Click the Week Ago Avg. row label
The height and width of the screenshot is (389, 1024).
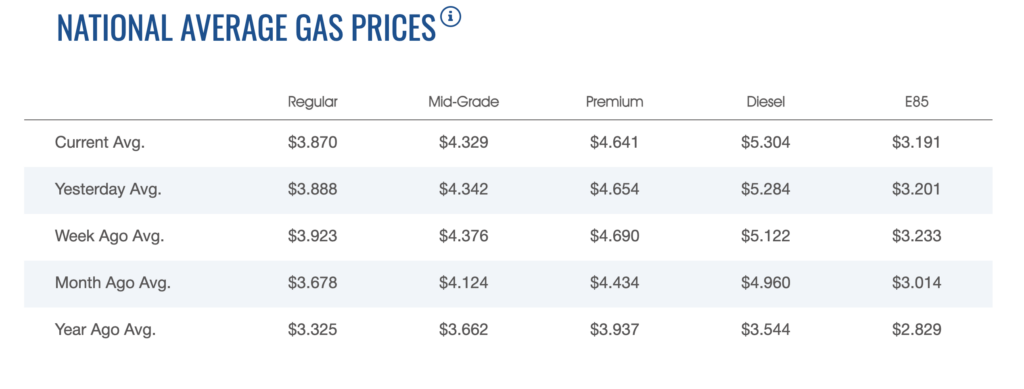(109, 236)
